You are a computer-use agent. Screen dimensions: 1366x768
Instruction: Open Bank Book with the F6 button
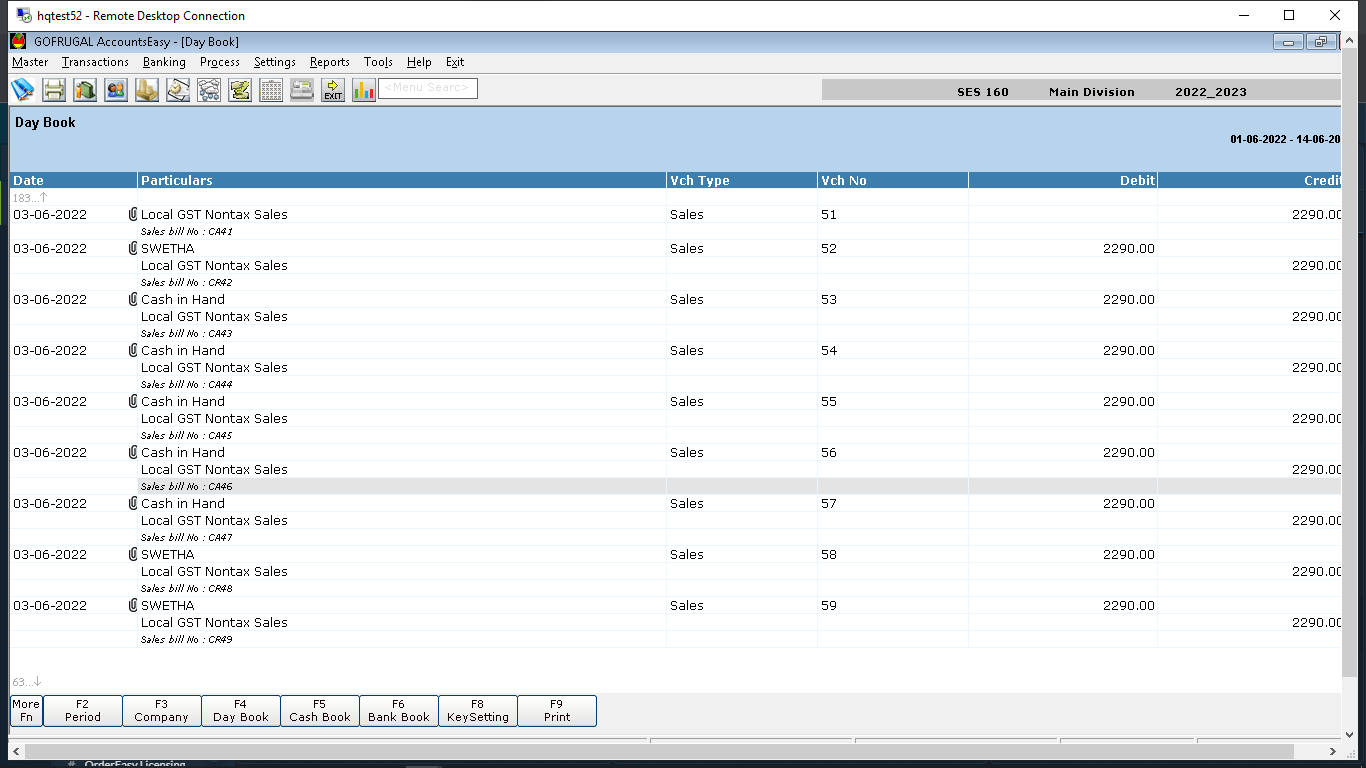tap(399, 711)
